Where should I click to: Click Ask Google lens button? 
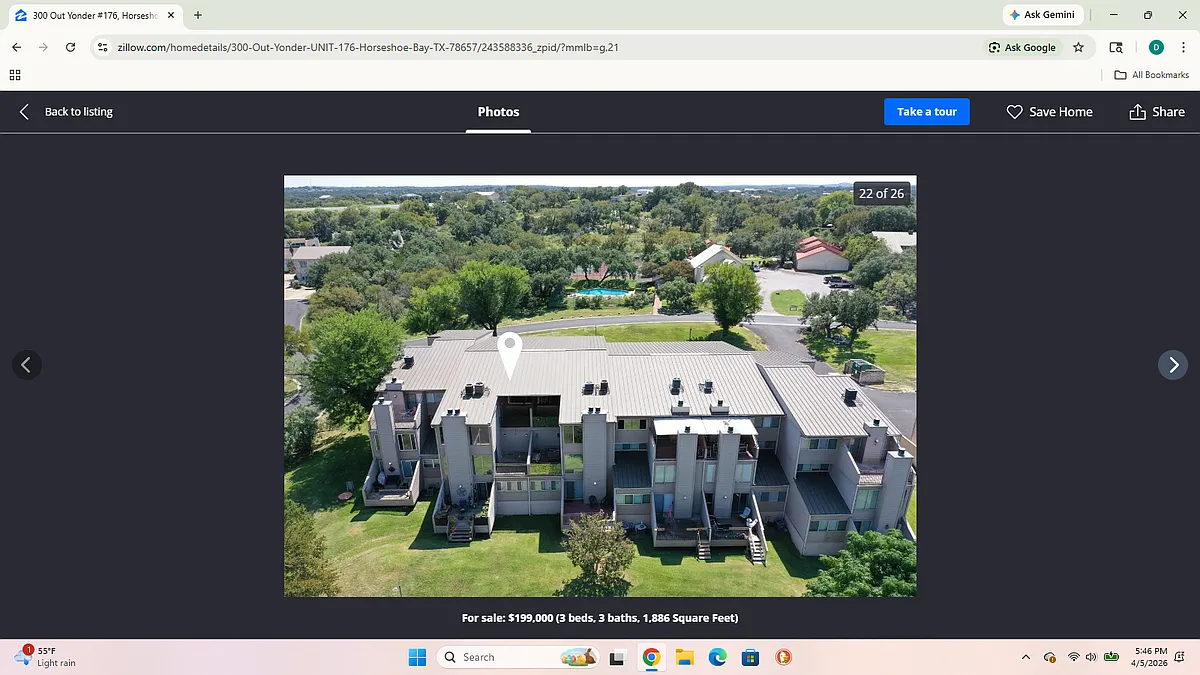tap(1022, 47)
